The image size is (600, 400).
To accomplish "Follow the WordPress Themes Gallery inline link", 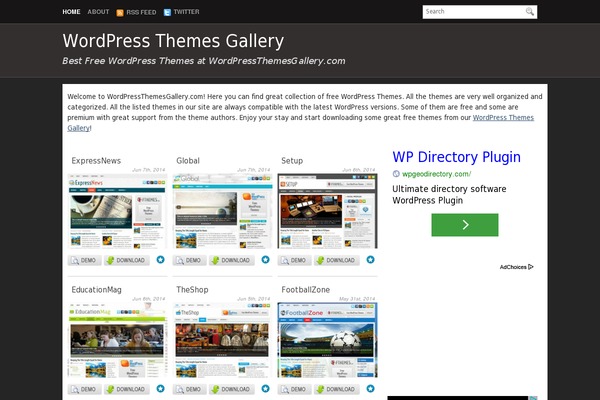I will 503,118.
